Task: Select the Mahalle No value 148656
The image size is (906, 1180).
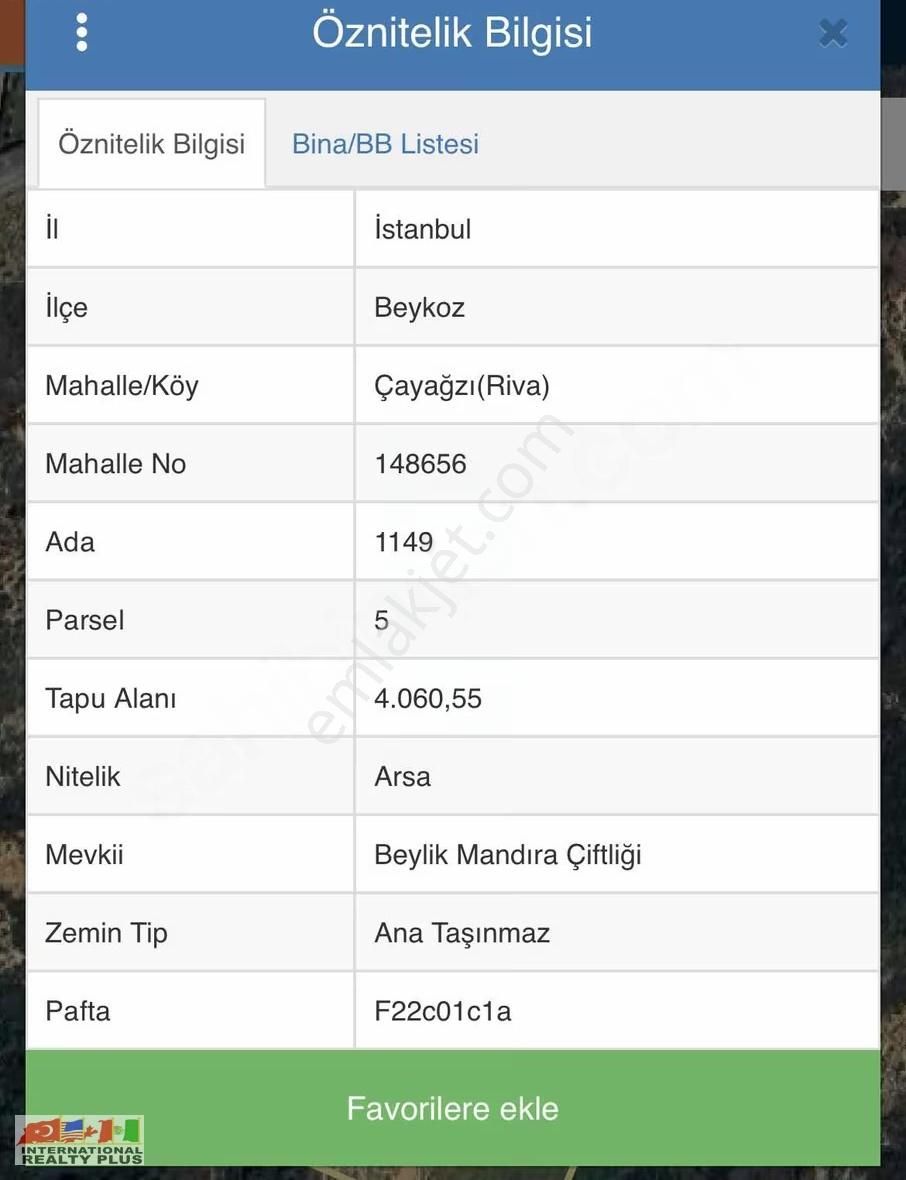Action: point(421,464)
